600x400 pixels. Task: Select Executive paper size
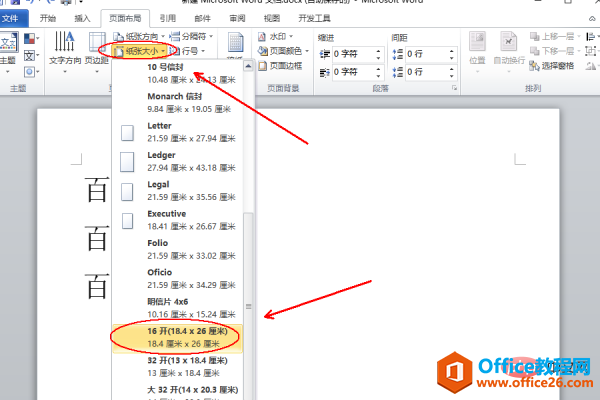click(178, 220)
